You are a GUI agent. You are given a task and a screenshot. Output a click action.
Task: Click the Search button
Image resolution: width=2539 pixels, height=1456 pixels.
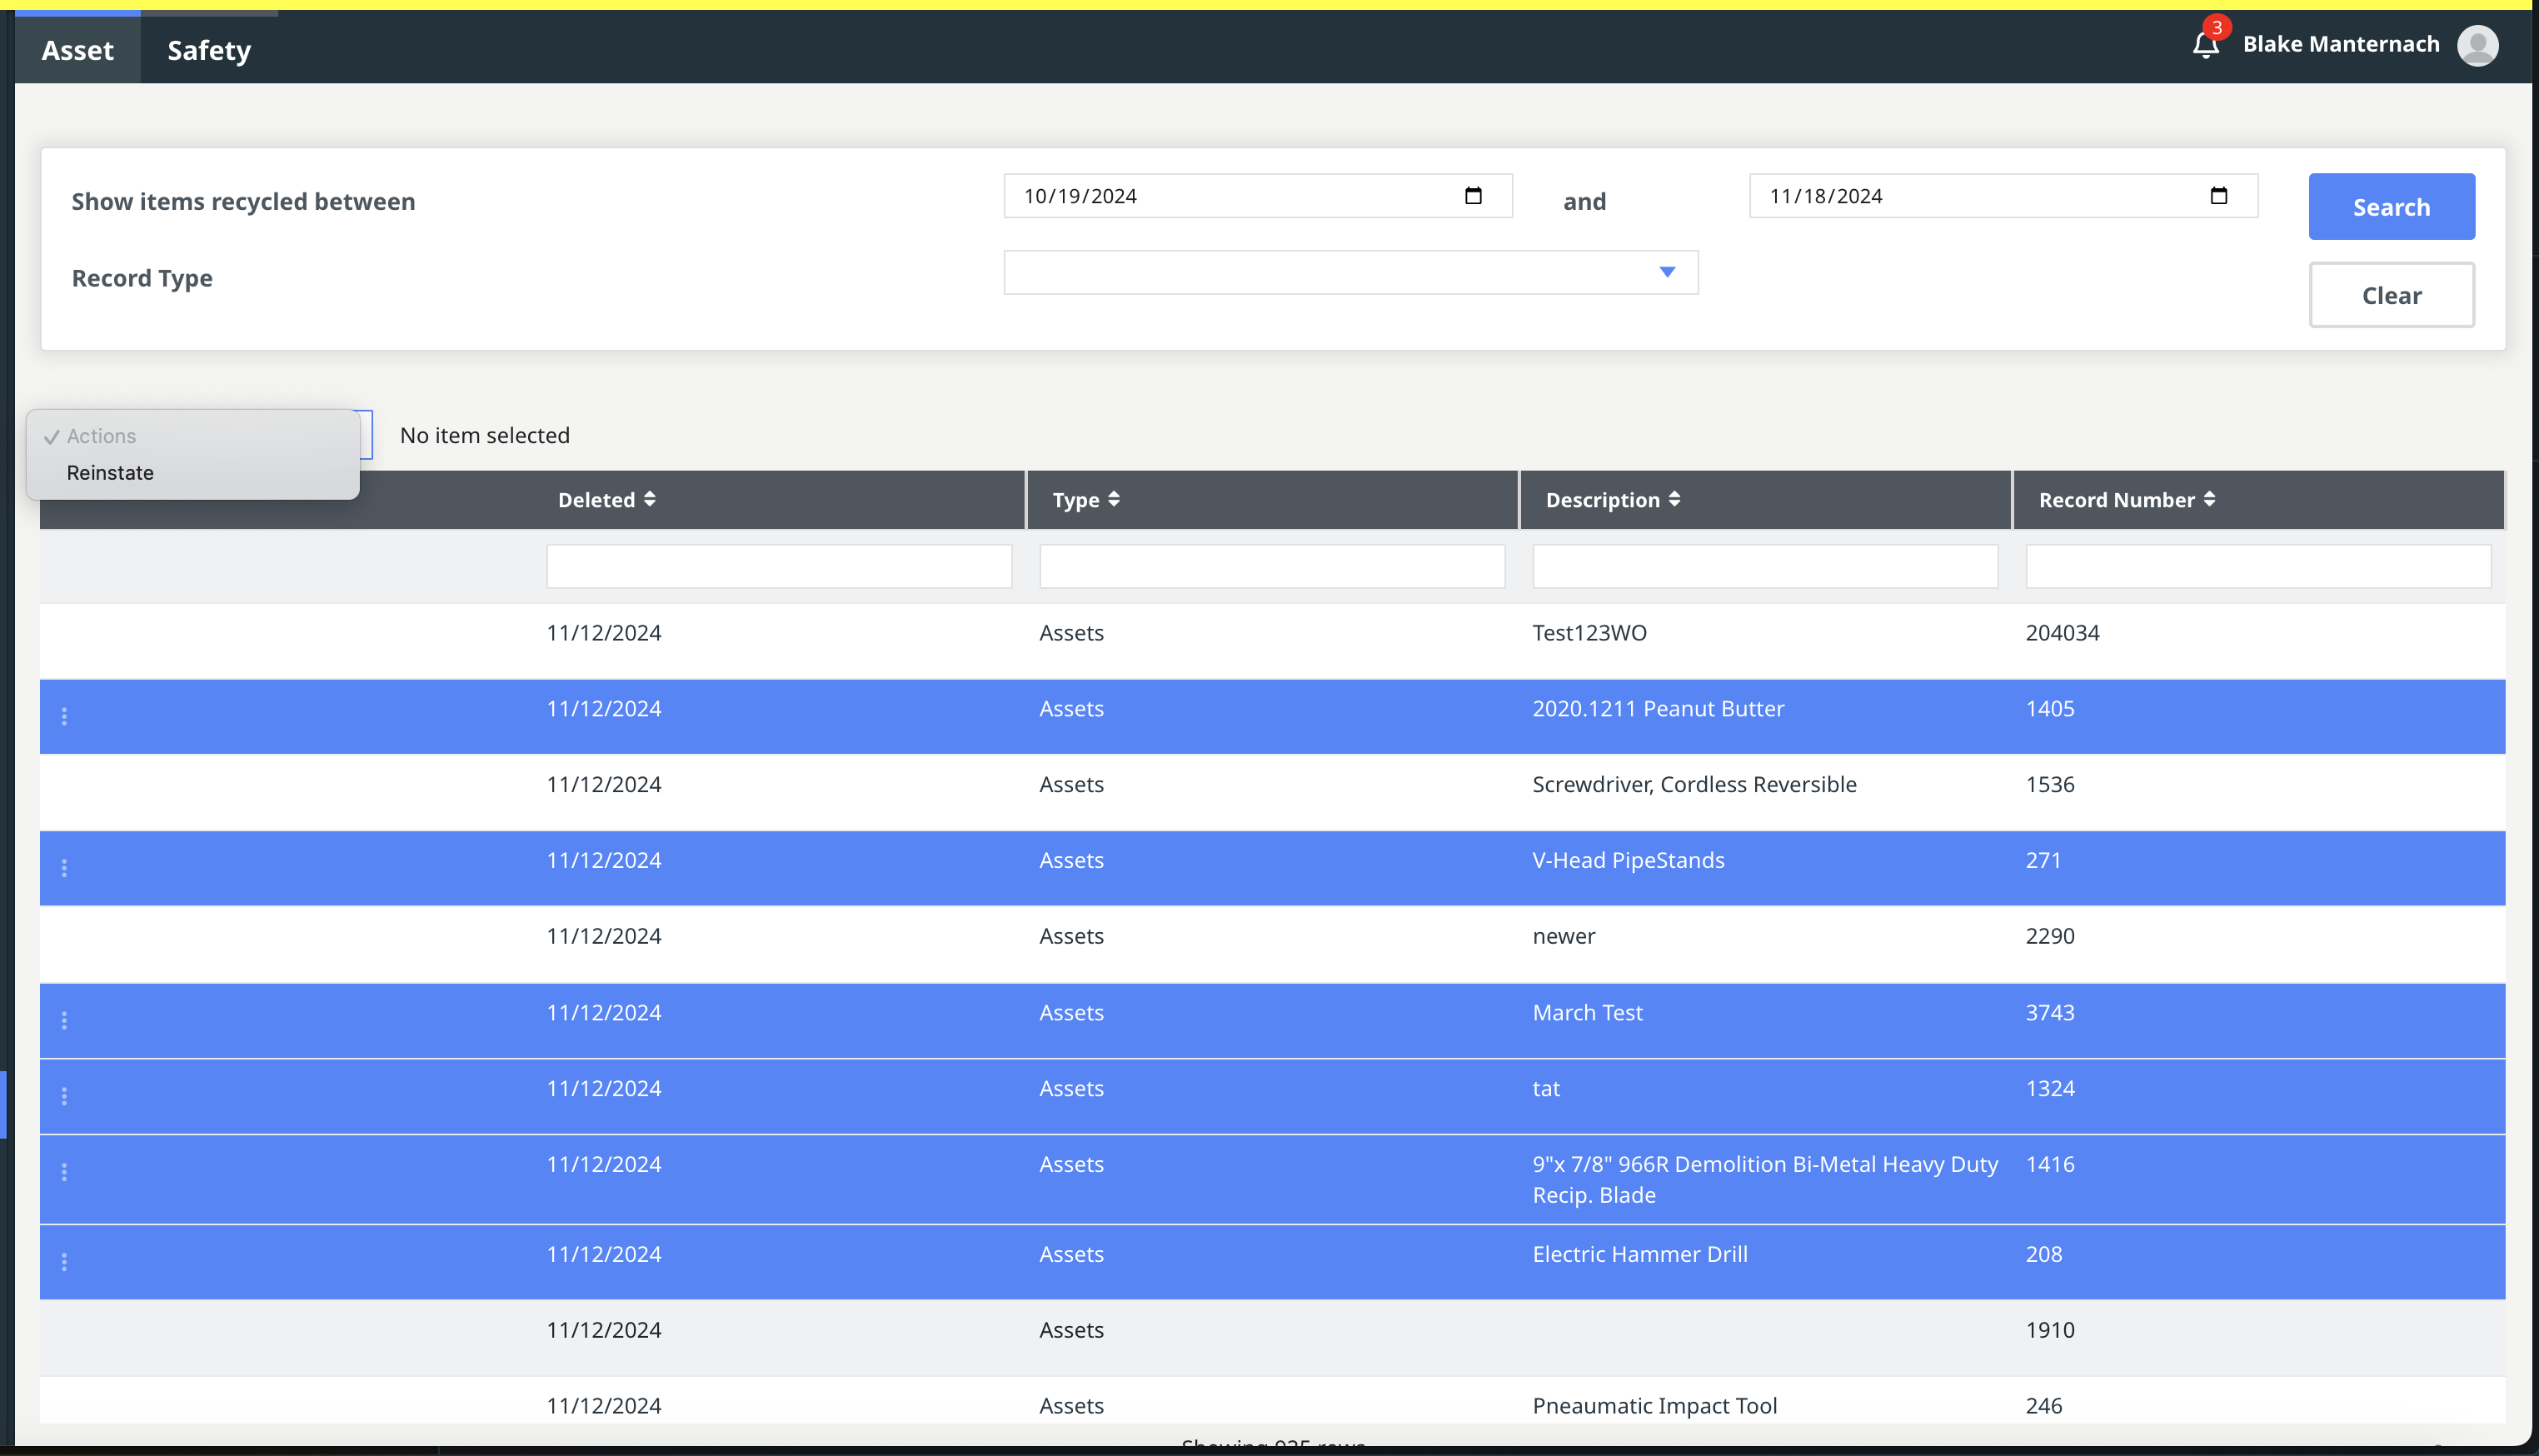[2391, 206]
